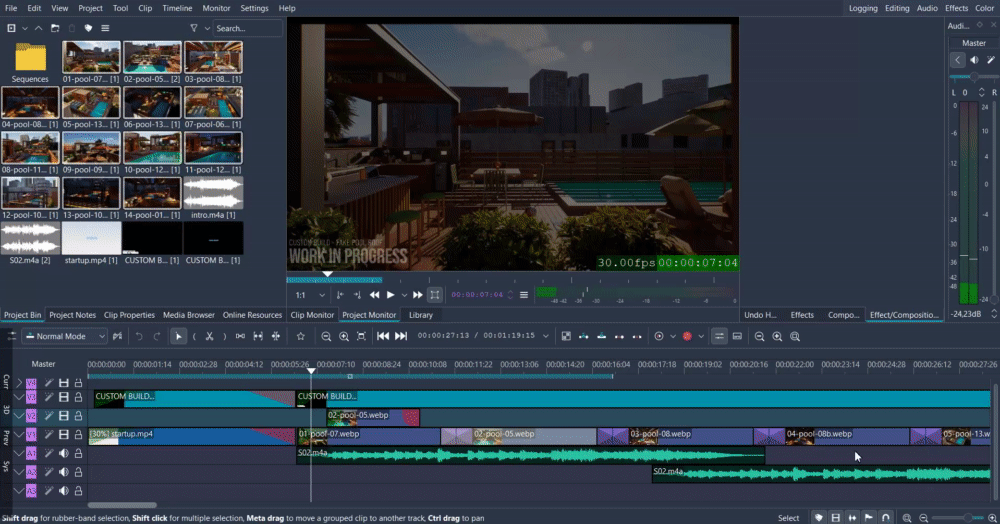Switch to Logging workspace layout

coord(863,8)
